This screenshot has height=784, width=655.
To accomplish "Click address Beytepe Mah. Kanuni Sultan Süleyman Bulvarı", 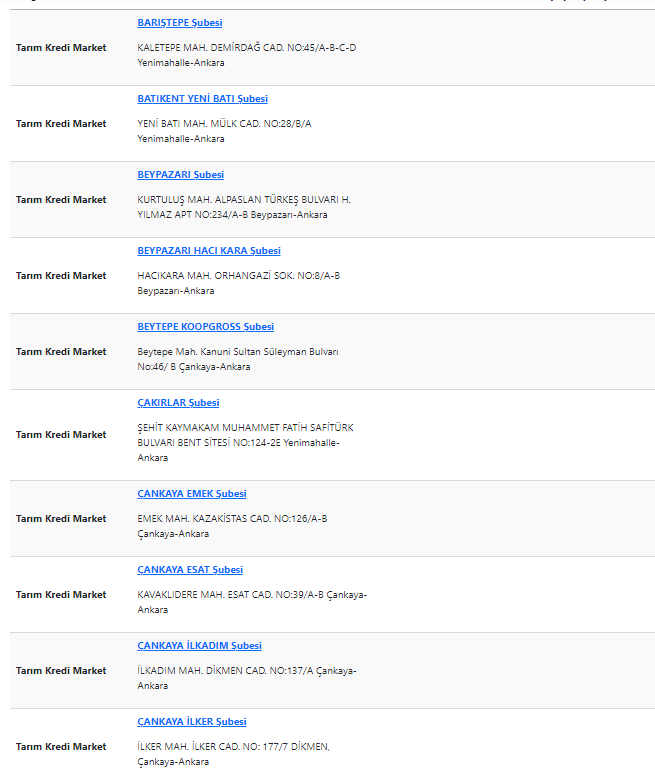I will [238, 352].
